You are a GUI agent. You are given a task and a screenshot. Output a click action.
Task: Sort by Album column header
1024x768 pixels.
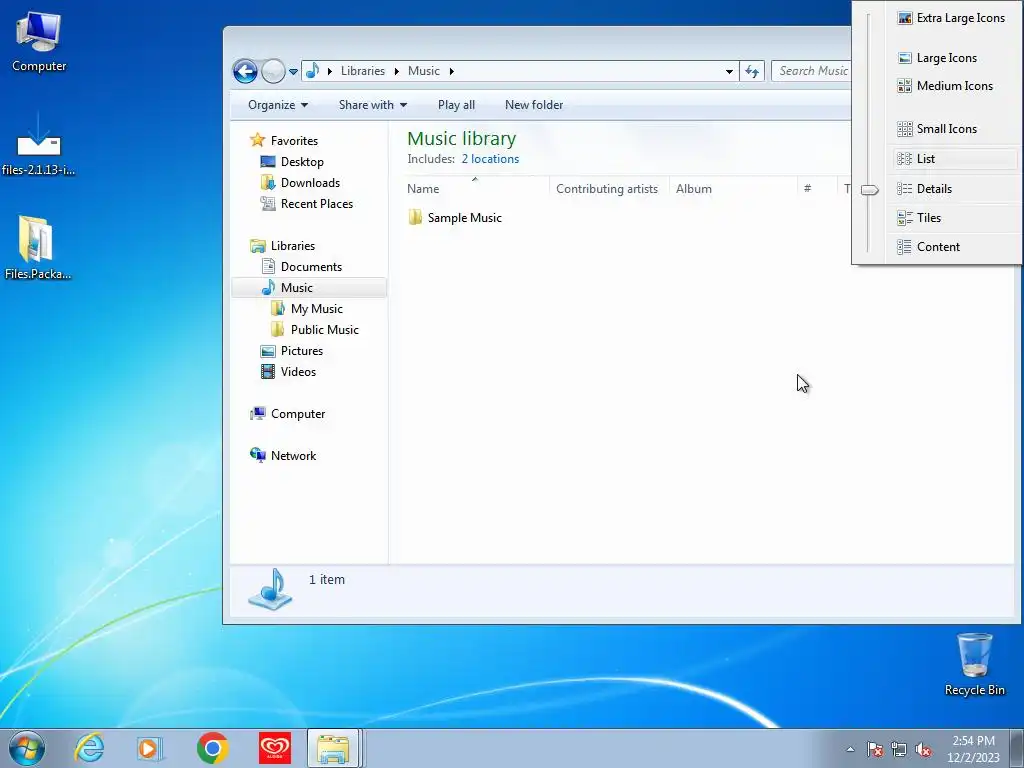click(x=733, y=189)
